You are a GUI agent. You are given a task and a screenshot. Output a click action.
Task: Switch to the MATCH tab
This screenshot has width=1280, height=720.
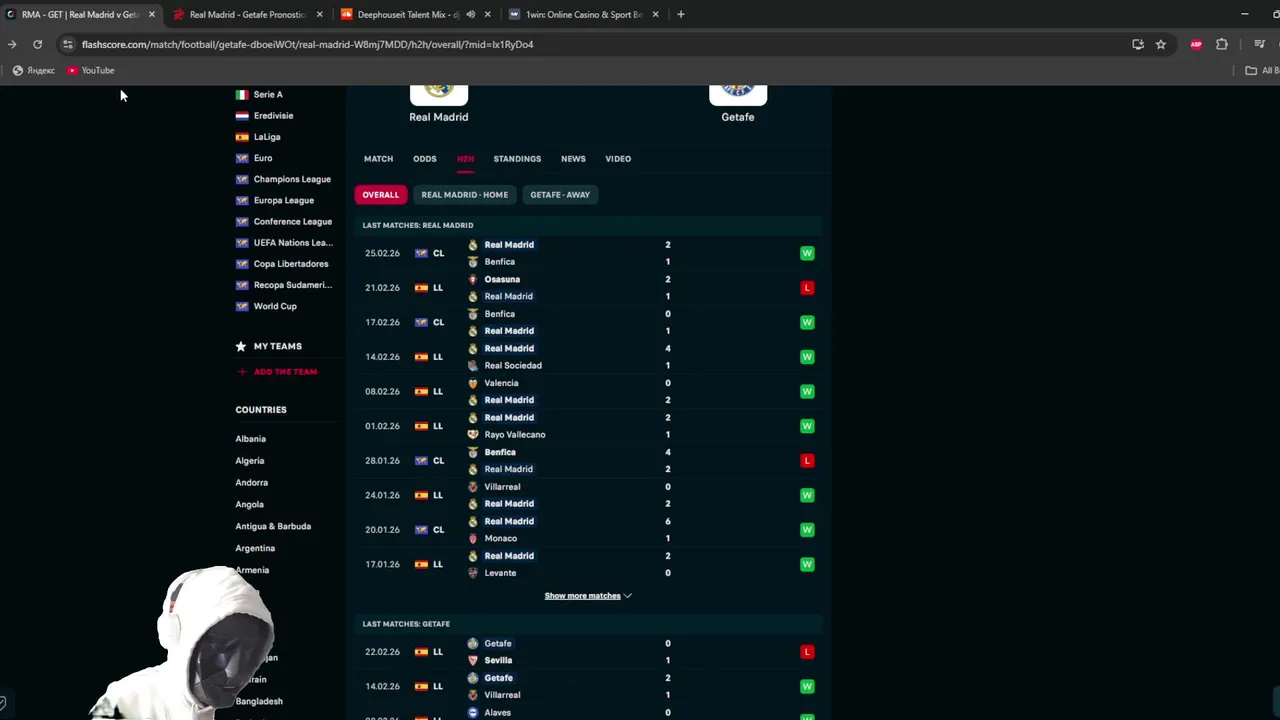pyautogui.click(x=378, y=159)
